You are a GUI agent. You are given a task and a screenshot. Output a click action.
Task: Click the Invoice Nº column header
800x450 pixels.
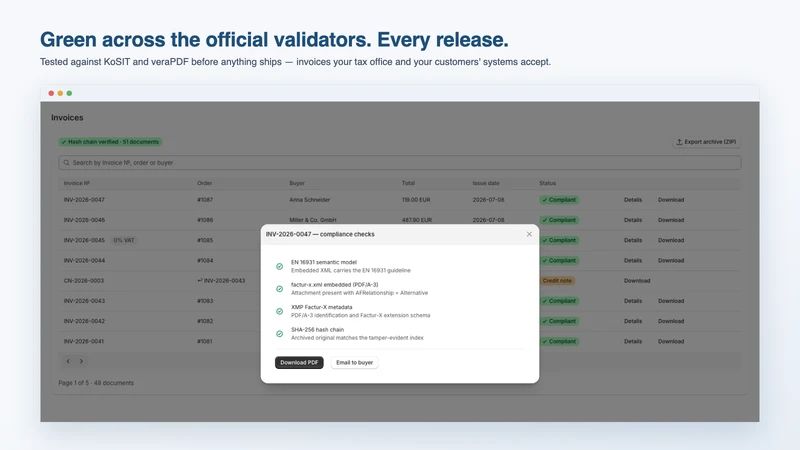(x=77, y=183)
